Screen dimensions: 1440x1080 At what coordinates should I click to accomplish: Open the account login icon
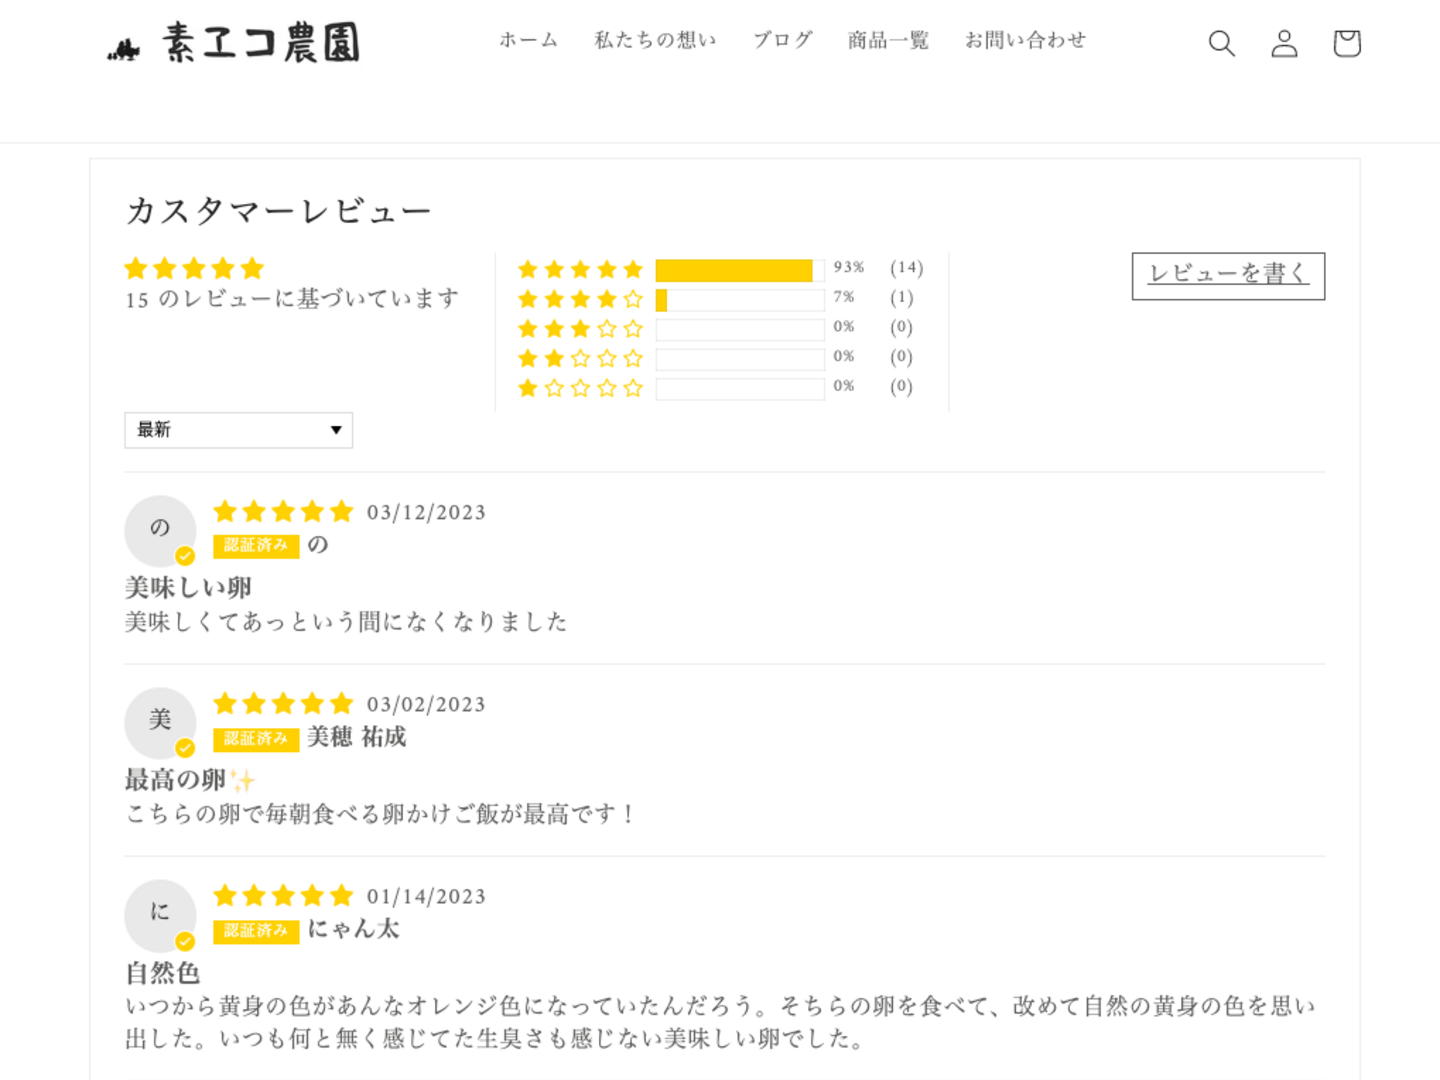(x=1284, y=43)
